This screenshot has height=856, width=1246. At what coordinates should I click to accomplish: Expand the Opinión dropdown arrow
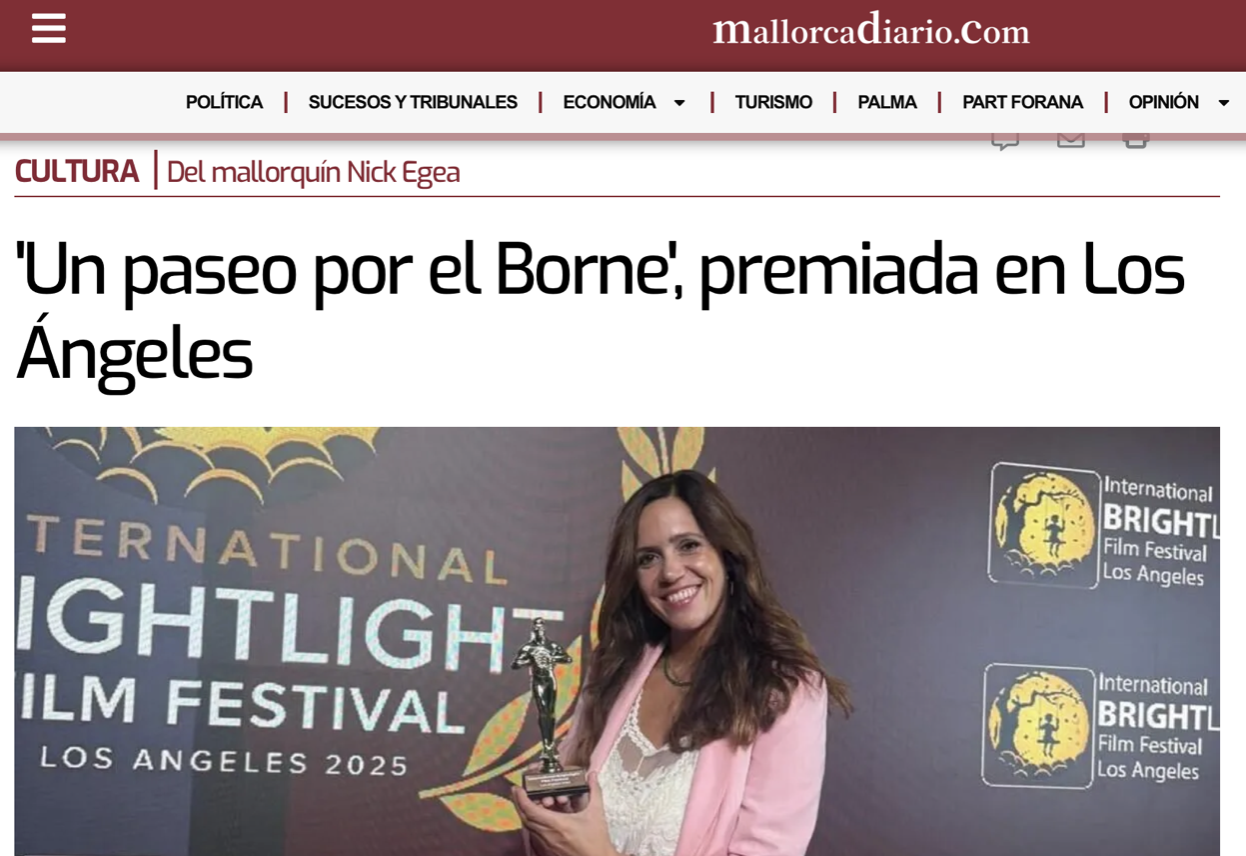(x=1223, y=103)
